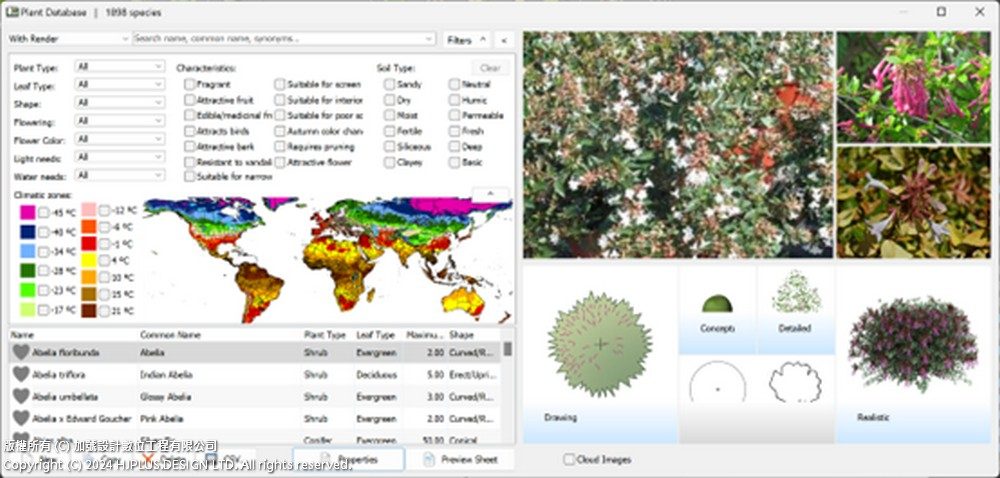
Task: Expand the search box history arrow
Action: point(429,39)
